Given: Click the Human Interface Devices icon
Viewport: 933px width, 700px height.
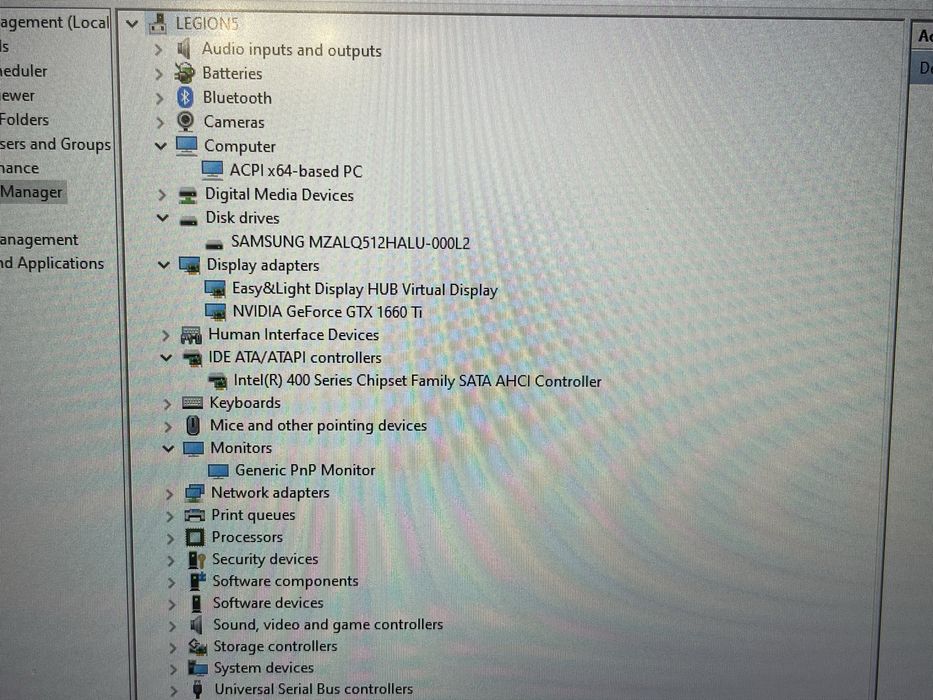Looking at the screenshot, I should pos(191,335).
